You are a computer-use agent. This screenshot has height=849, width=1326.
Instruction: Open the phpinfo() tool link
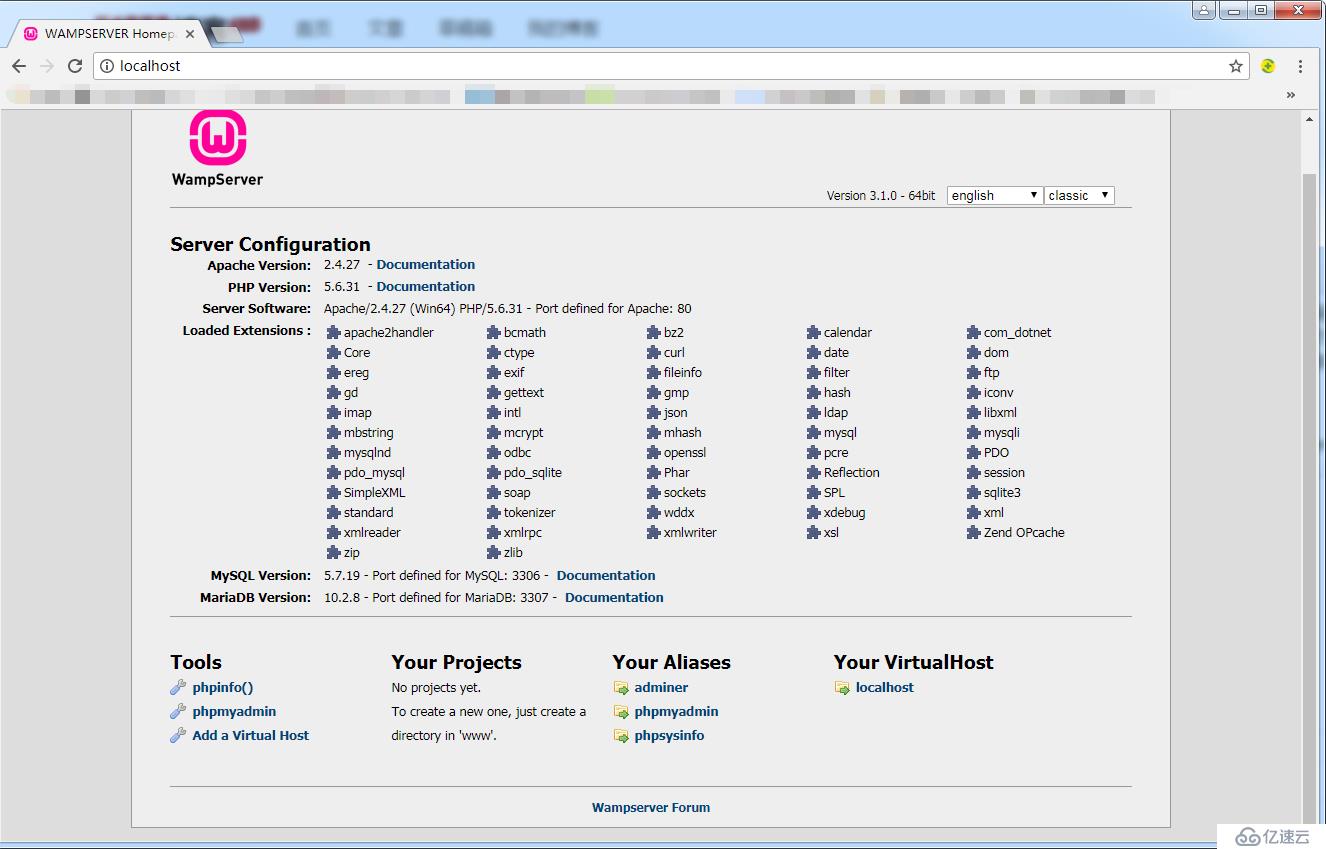tap(223, 688)
